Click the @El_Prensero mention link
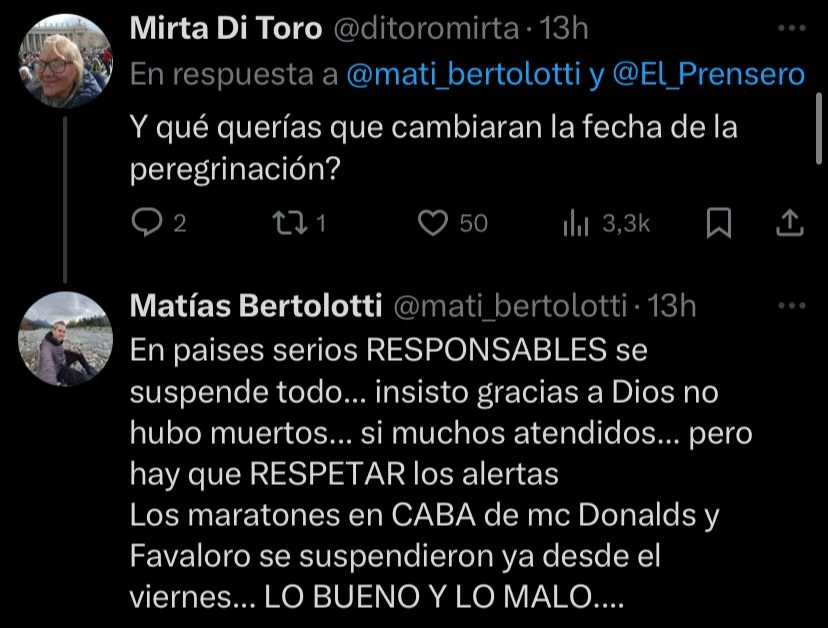 [x=708, y=74]
